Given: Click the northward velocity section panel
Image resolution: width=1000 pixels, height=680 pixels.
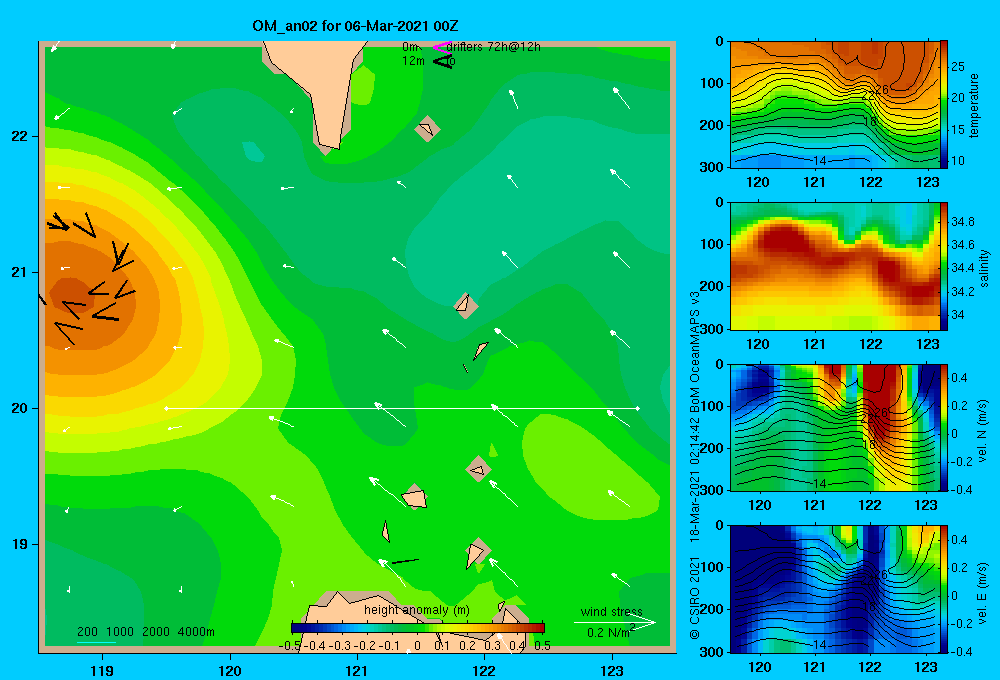Looking at the screenshot, I should 835,427.
